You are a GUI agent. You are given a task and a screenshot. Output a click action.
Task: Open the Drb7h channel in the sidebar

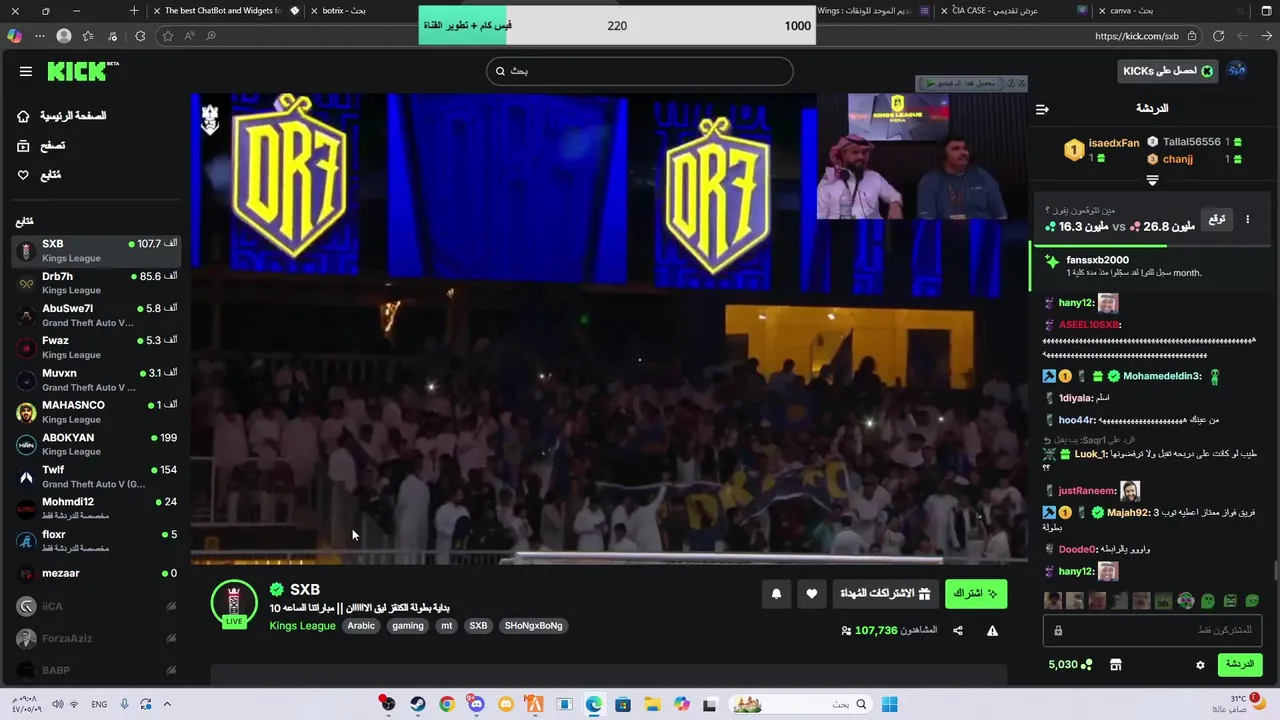96,283
